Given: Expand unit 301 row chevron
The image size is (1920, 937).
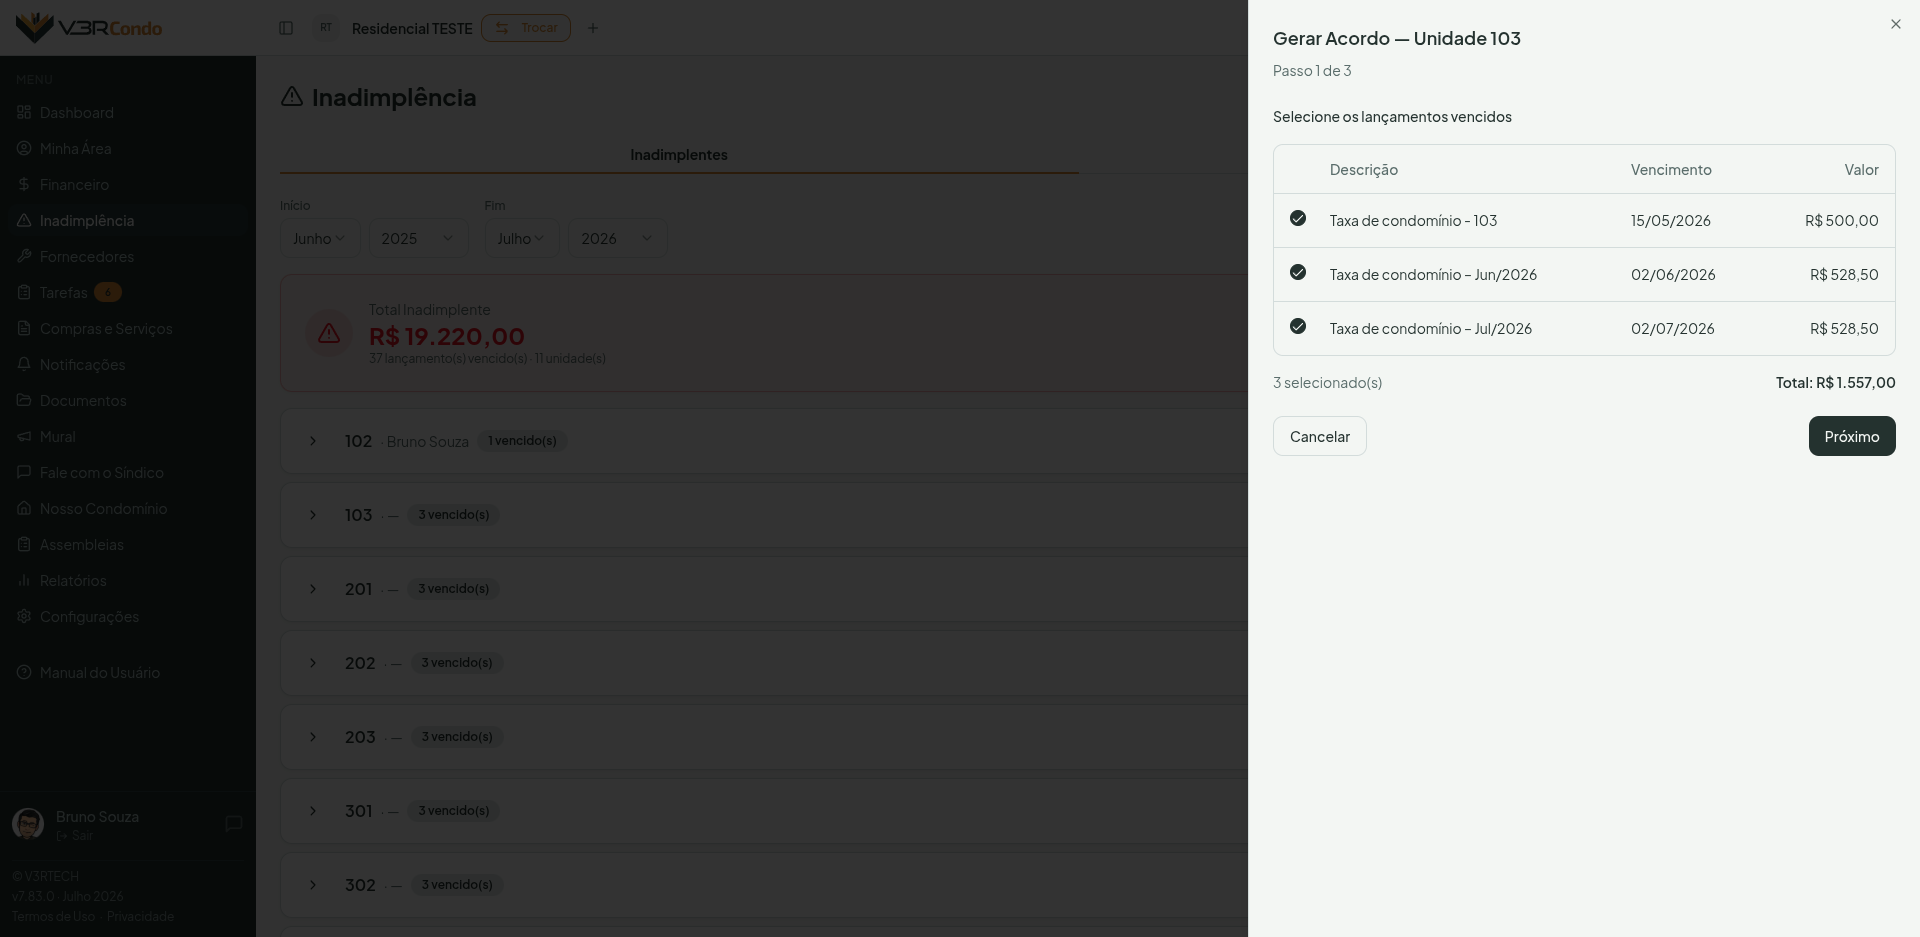Looking at the screenshot, I should 313,811.
